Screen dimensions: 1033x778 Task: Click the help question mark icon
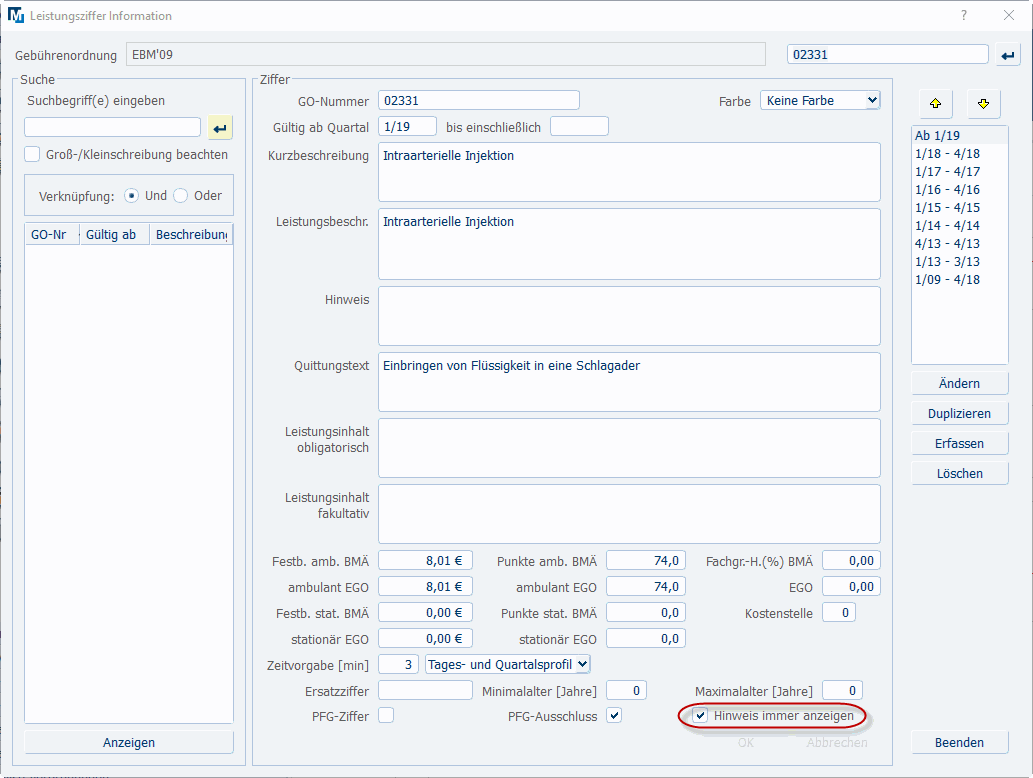(964, 16)
